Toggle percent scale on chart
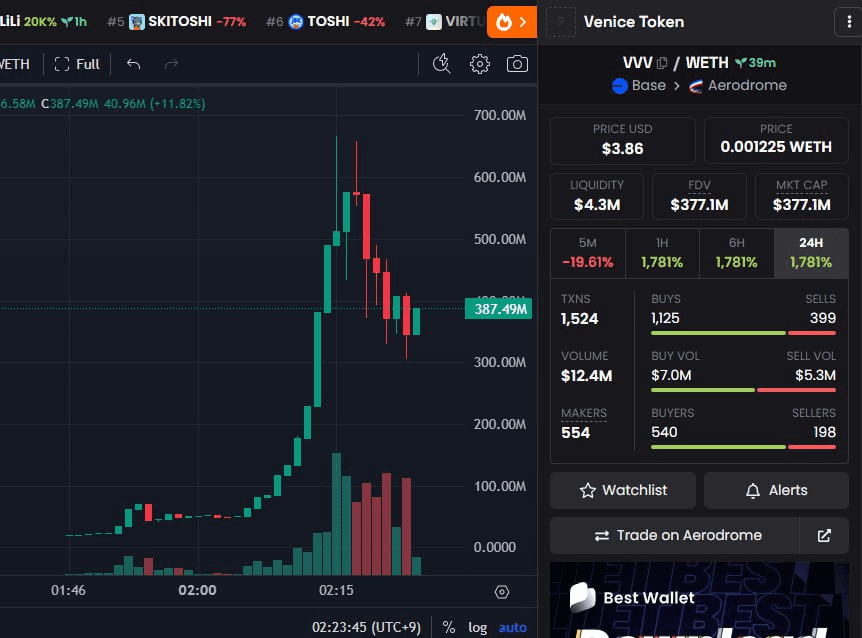 pyautogui.click(x=449, y=627)
